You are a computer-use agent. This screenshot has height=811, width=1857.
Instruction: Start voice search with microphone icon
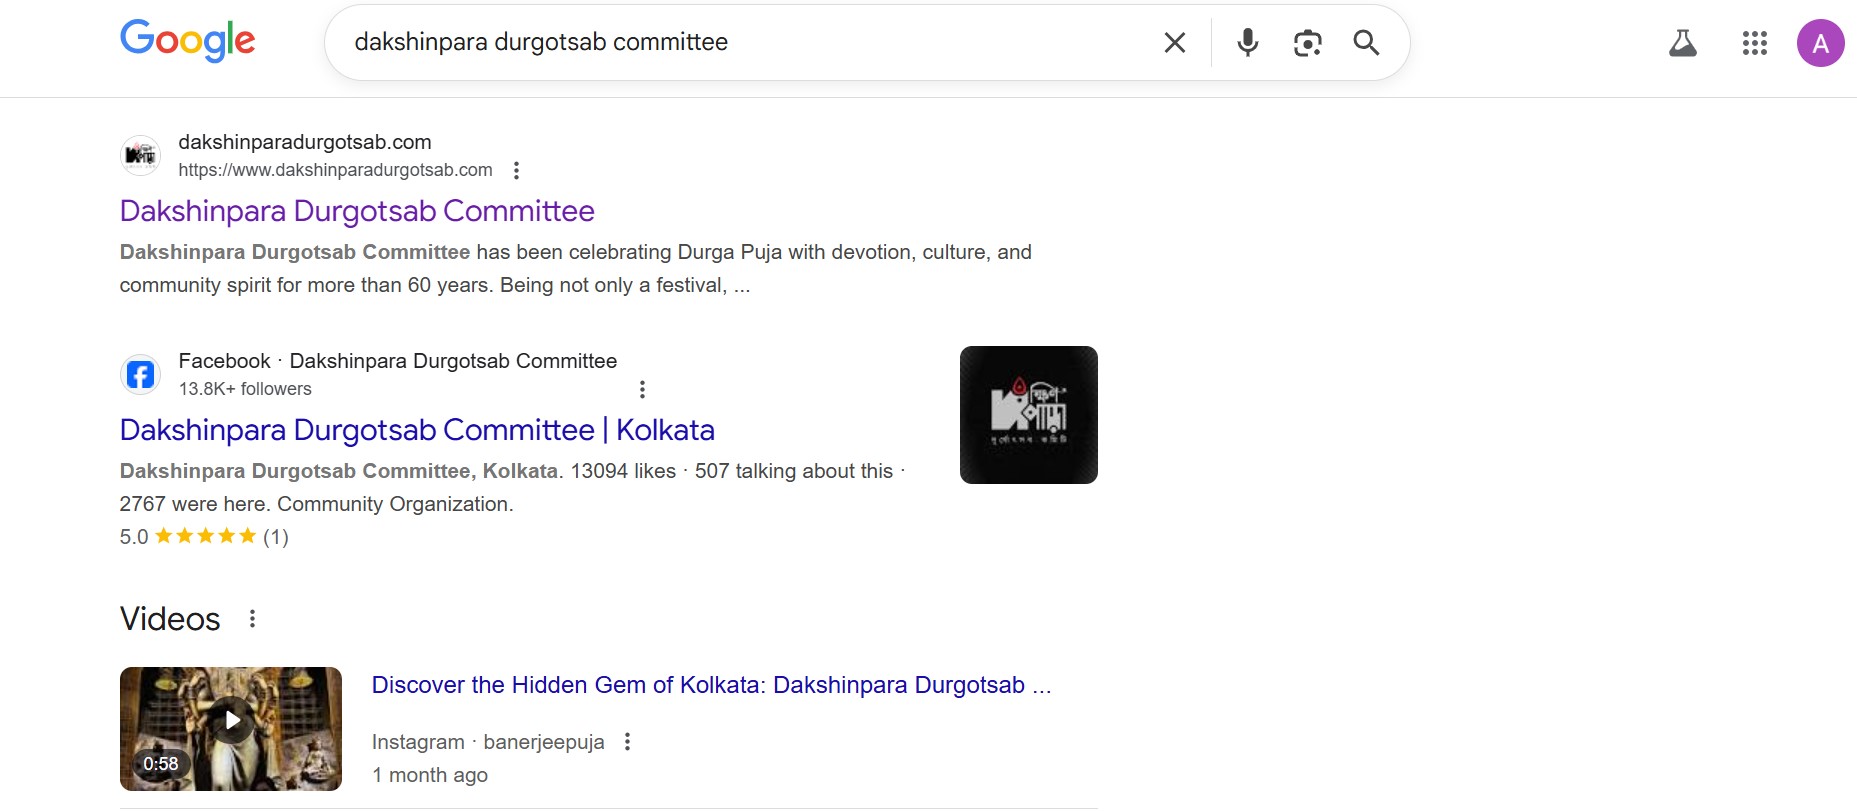pyautogui.click(x=1247, y=42)
